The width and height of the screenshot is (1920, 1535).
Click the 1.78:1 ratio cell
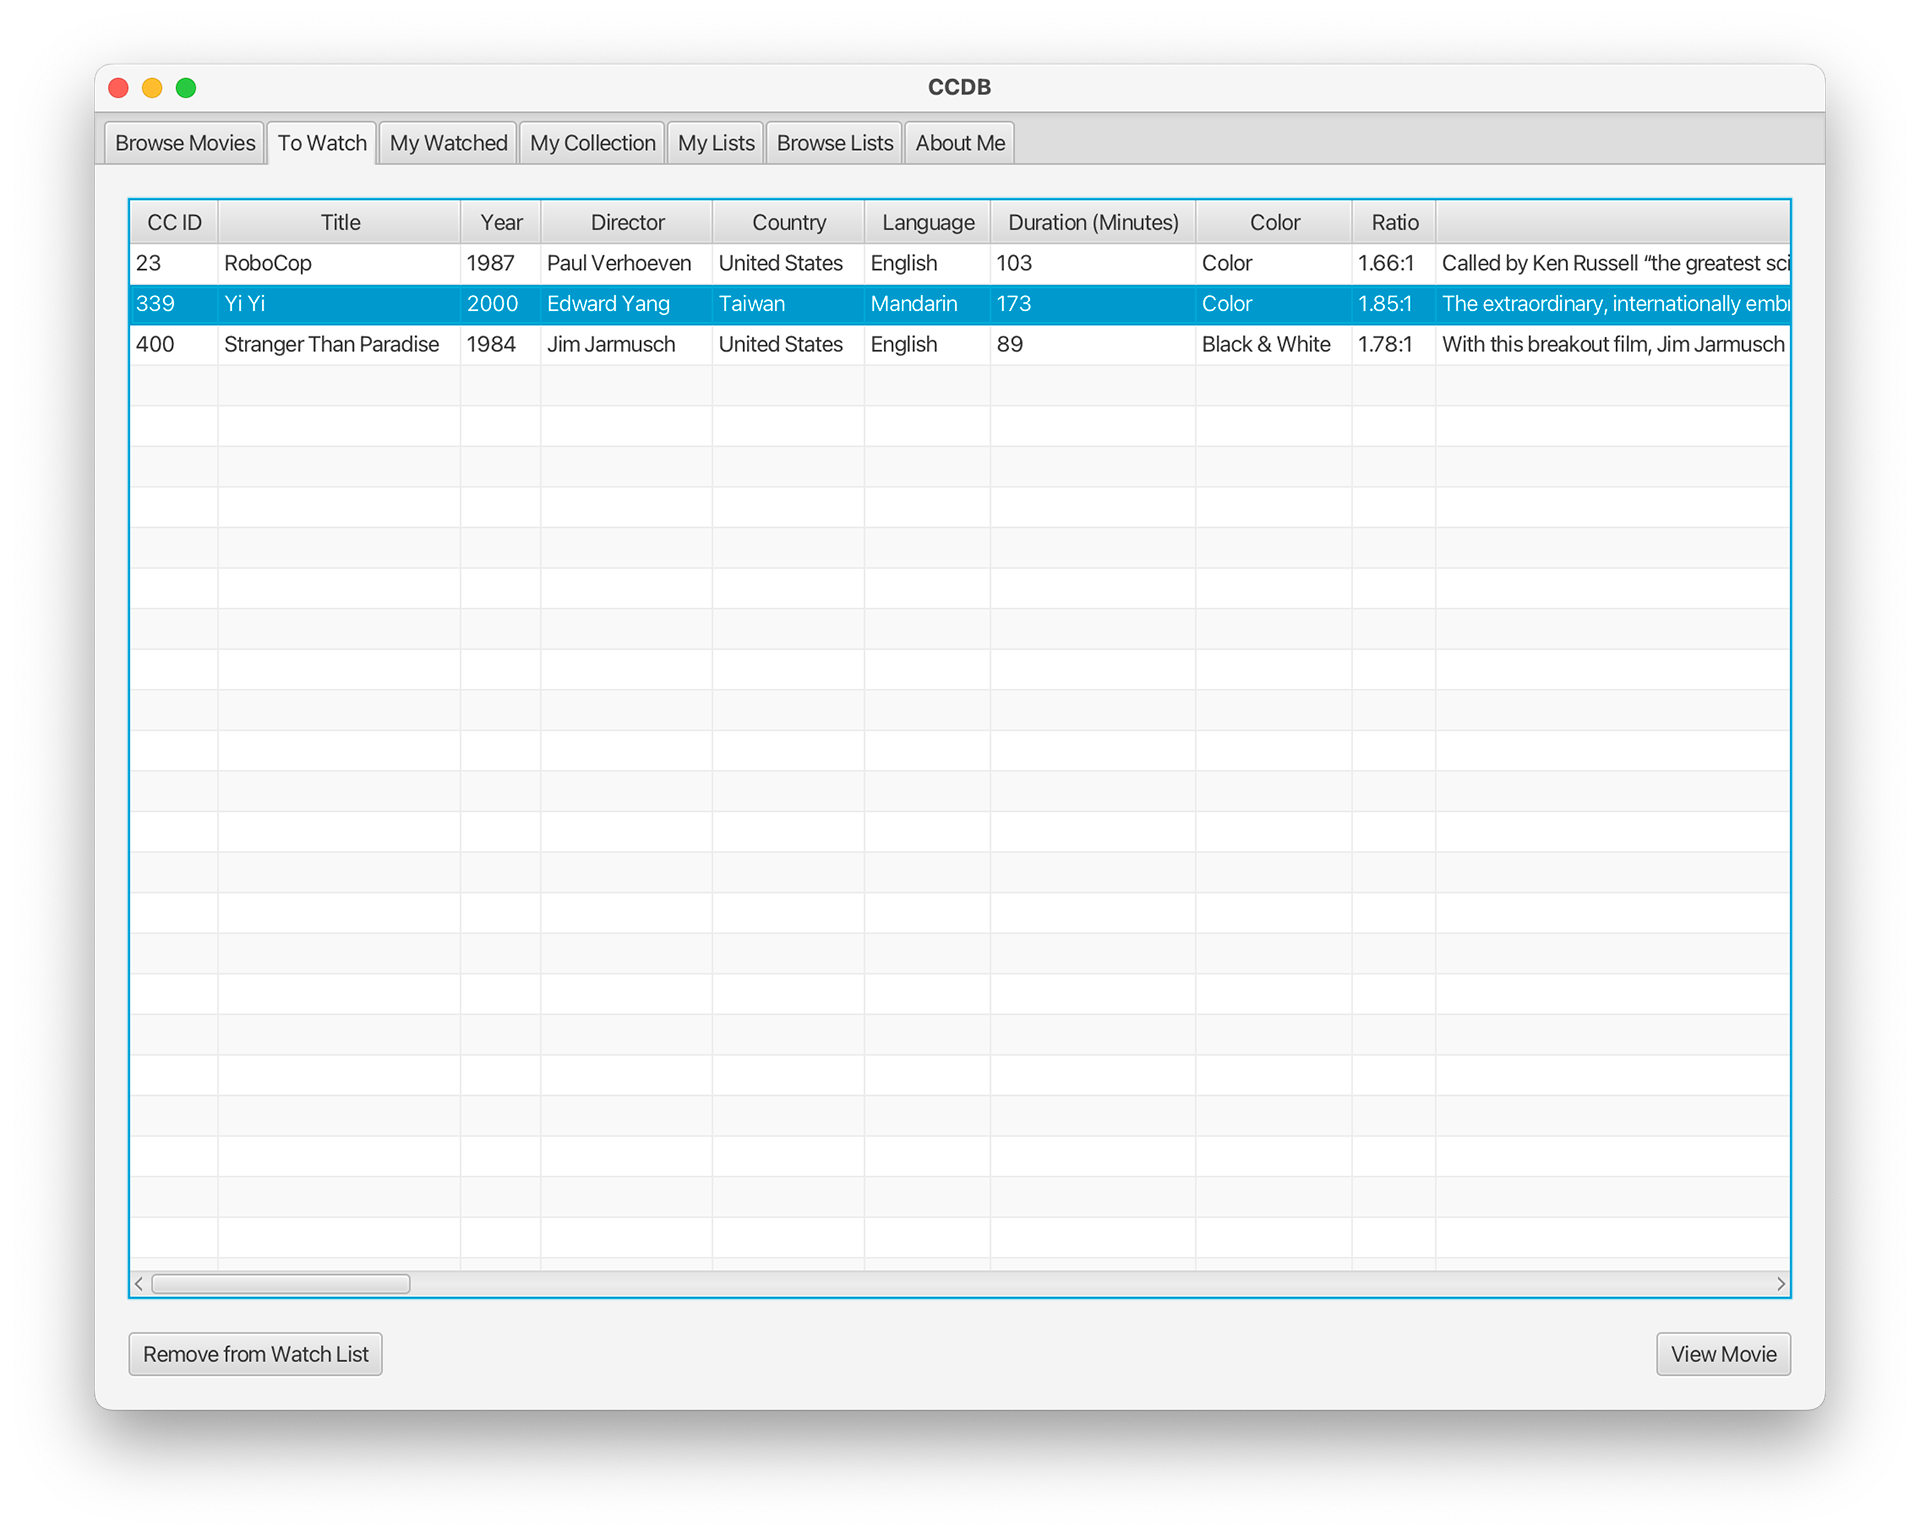1394,344
